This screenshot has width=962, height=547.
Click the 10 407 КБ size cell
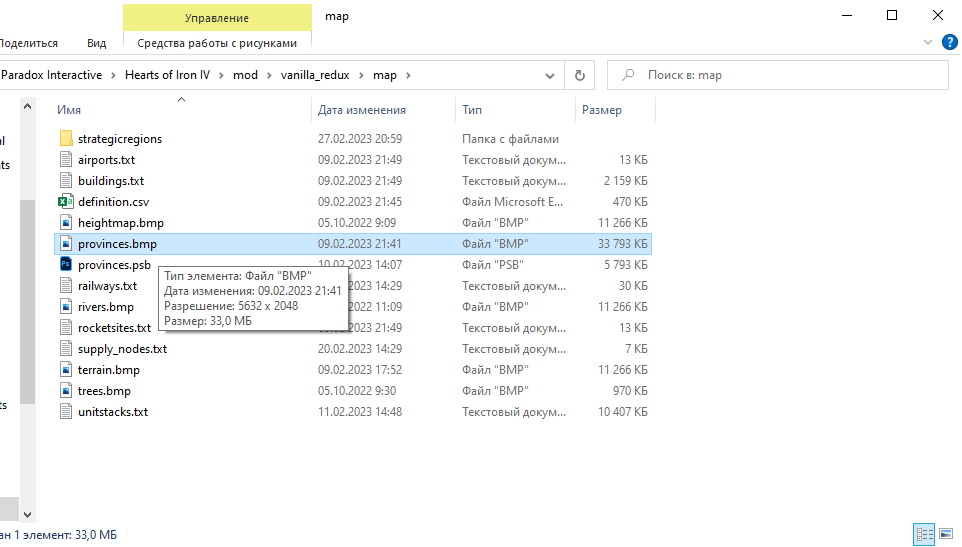(x=623, y=411)
